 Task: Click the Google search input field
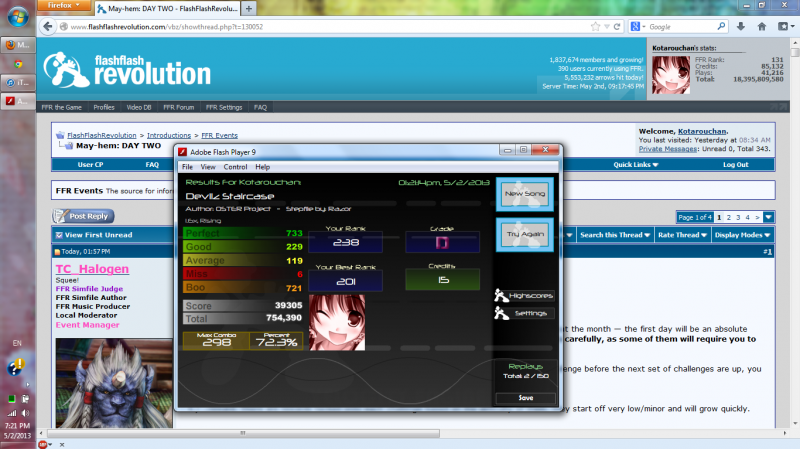681,27
